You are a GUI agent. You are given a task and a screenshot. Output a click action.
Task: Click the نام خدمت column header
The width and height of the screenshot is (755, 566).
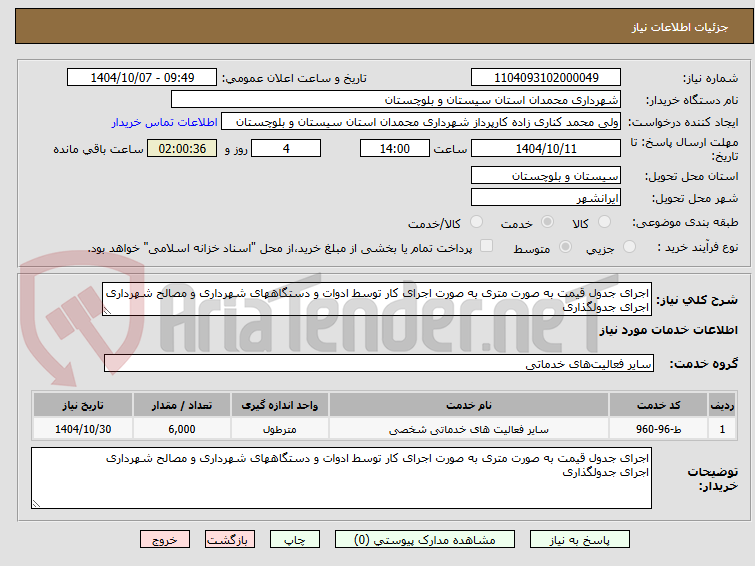pos(469,405)
